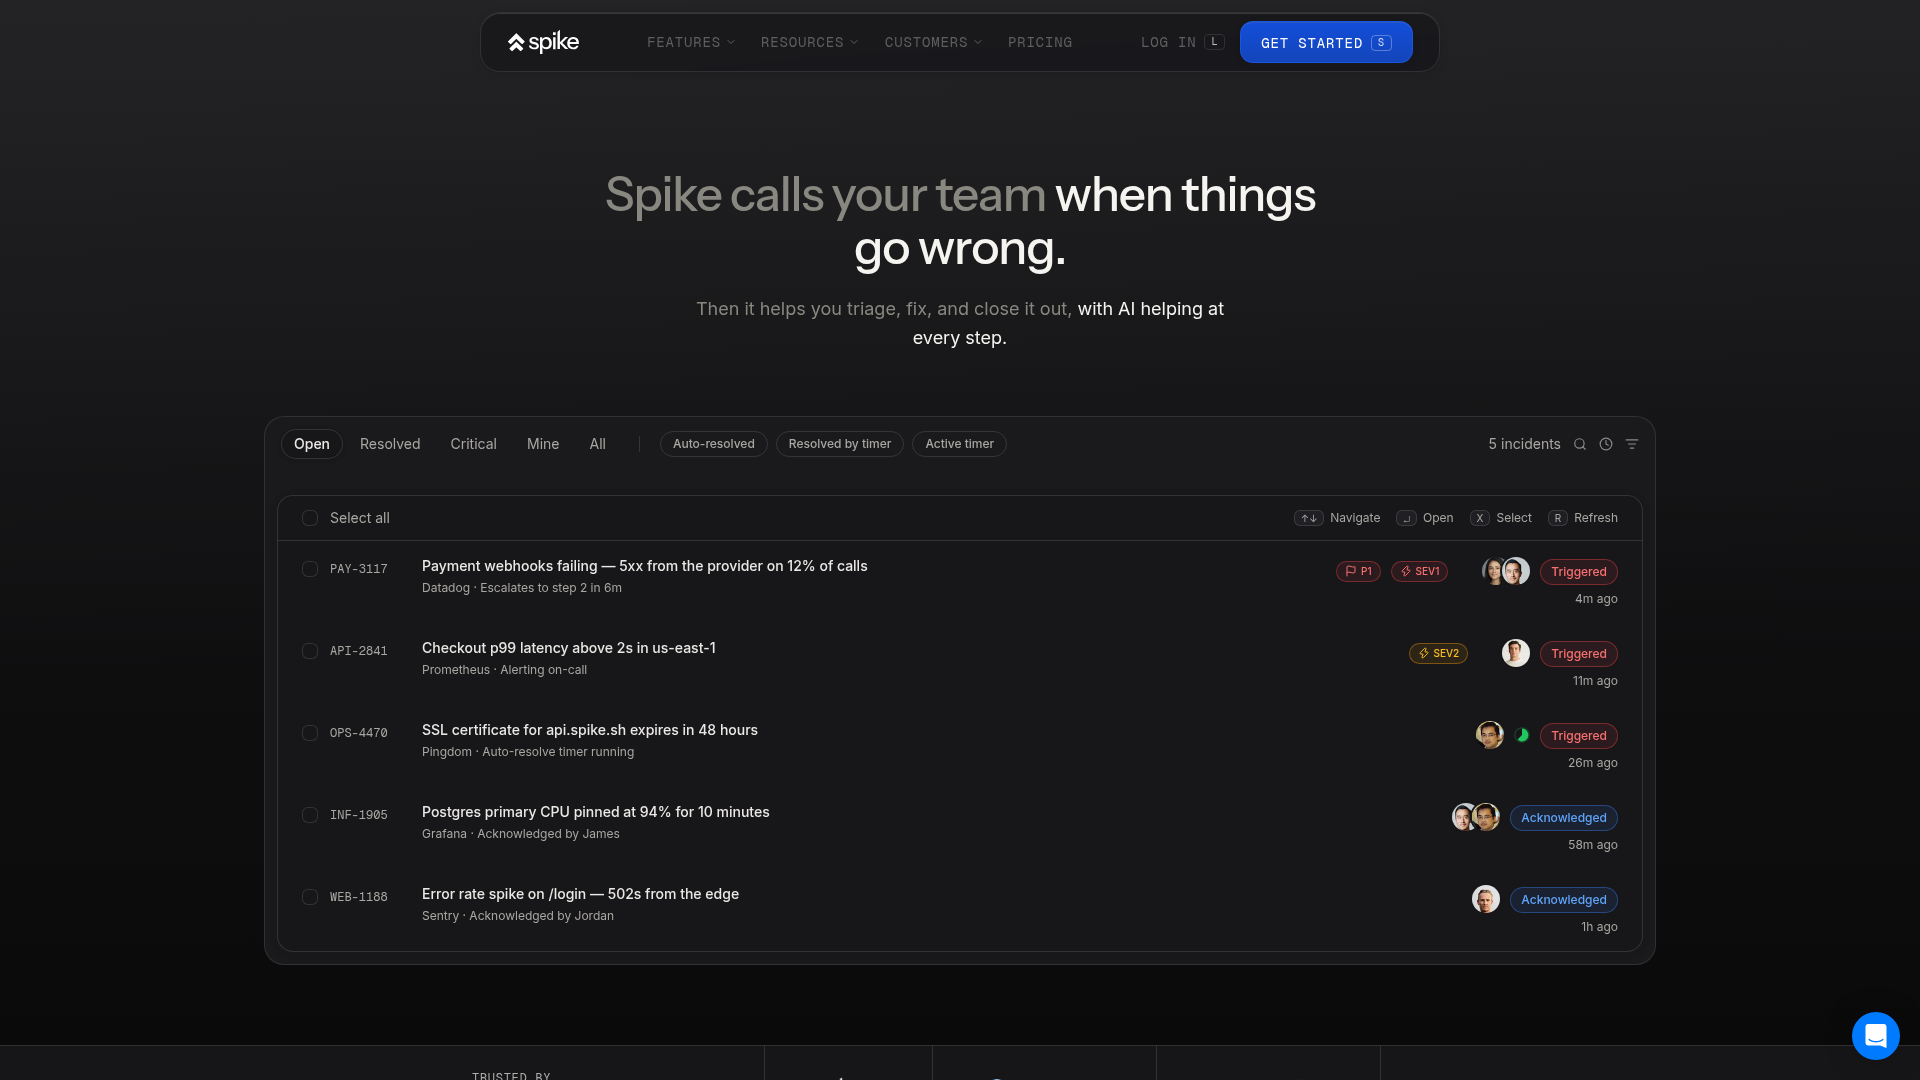This screenshot has width=1920, height=1080.
Task: Check the PAY-3117 incident checkbox
Action: coord(310,569)
